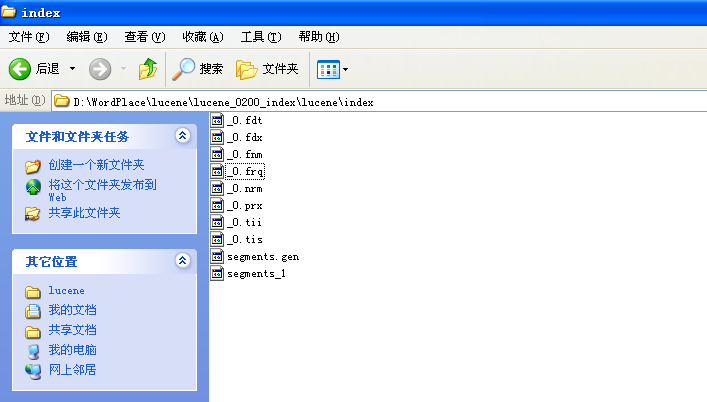Select file icon of _0.tis
707x402 pixels.
[217, 239]
